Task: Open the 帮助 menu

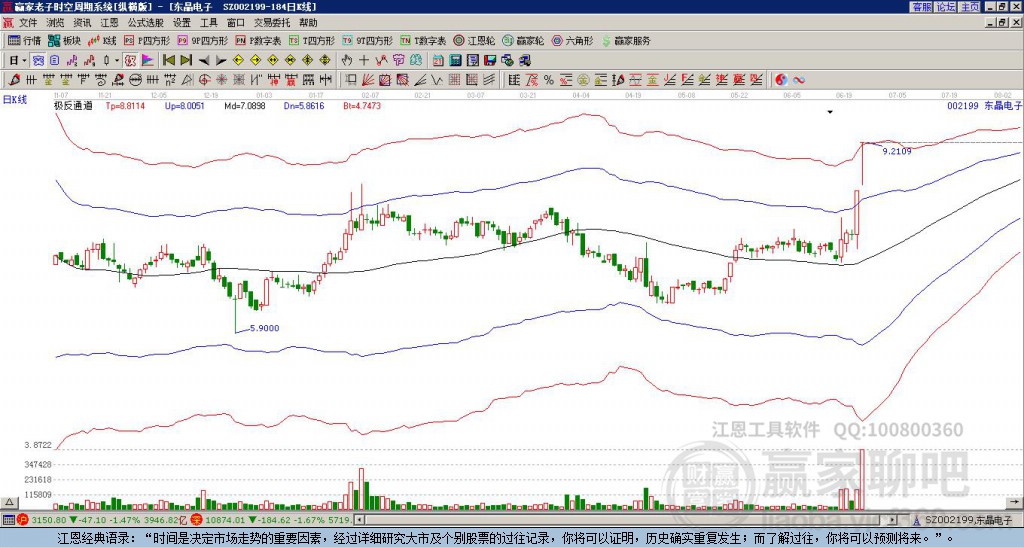Action: click(308, 23)
